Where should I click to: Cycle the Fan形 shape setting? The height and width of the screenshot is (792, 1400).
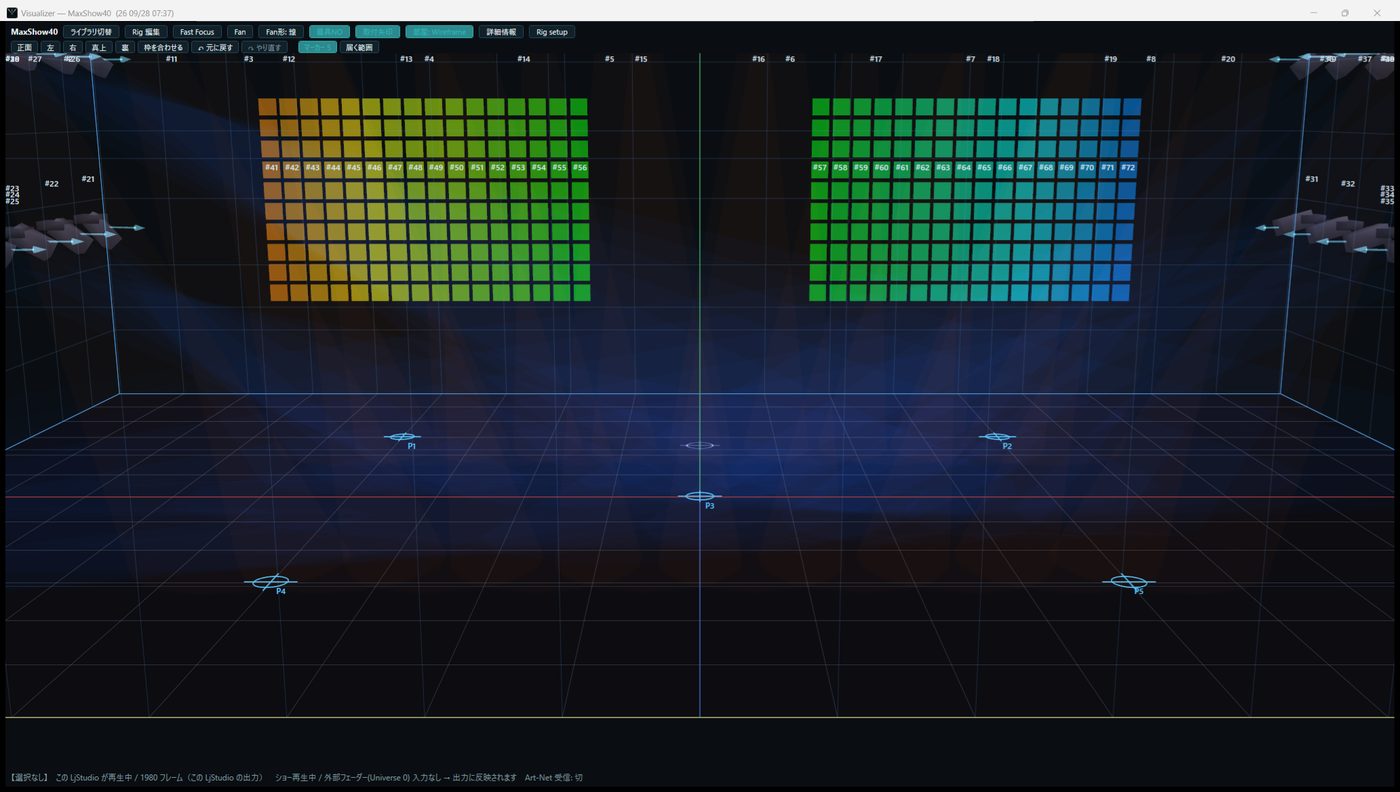[x=281, y=32]
